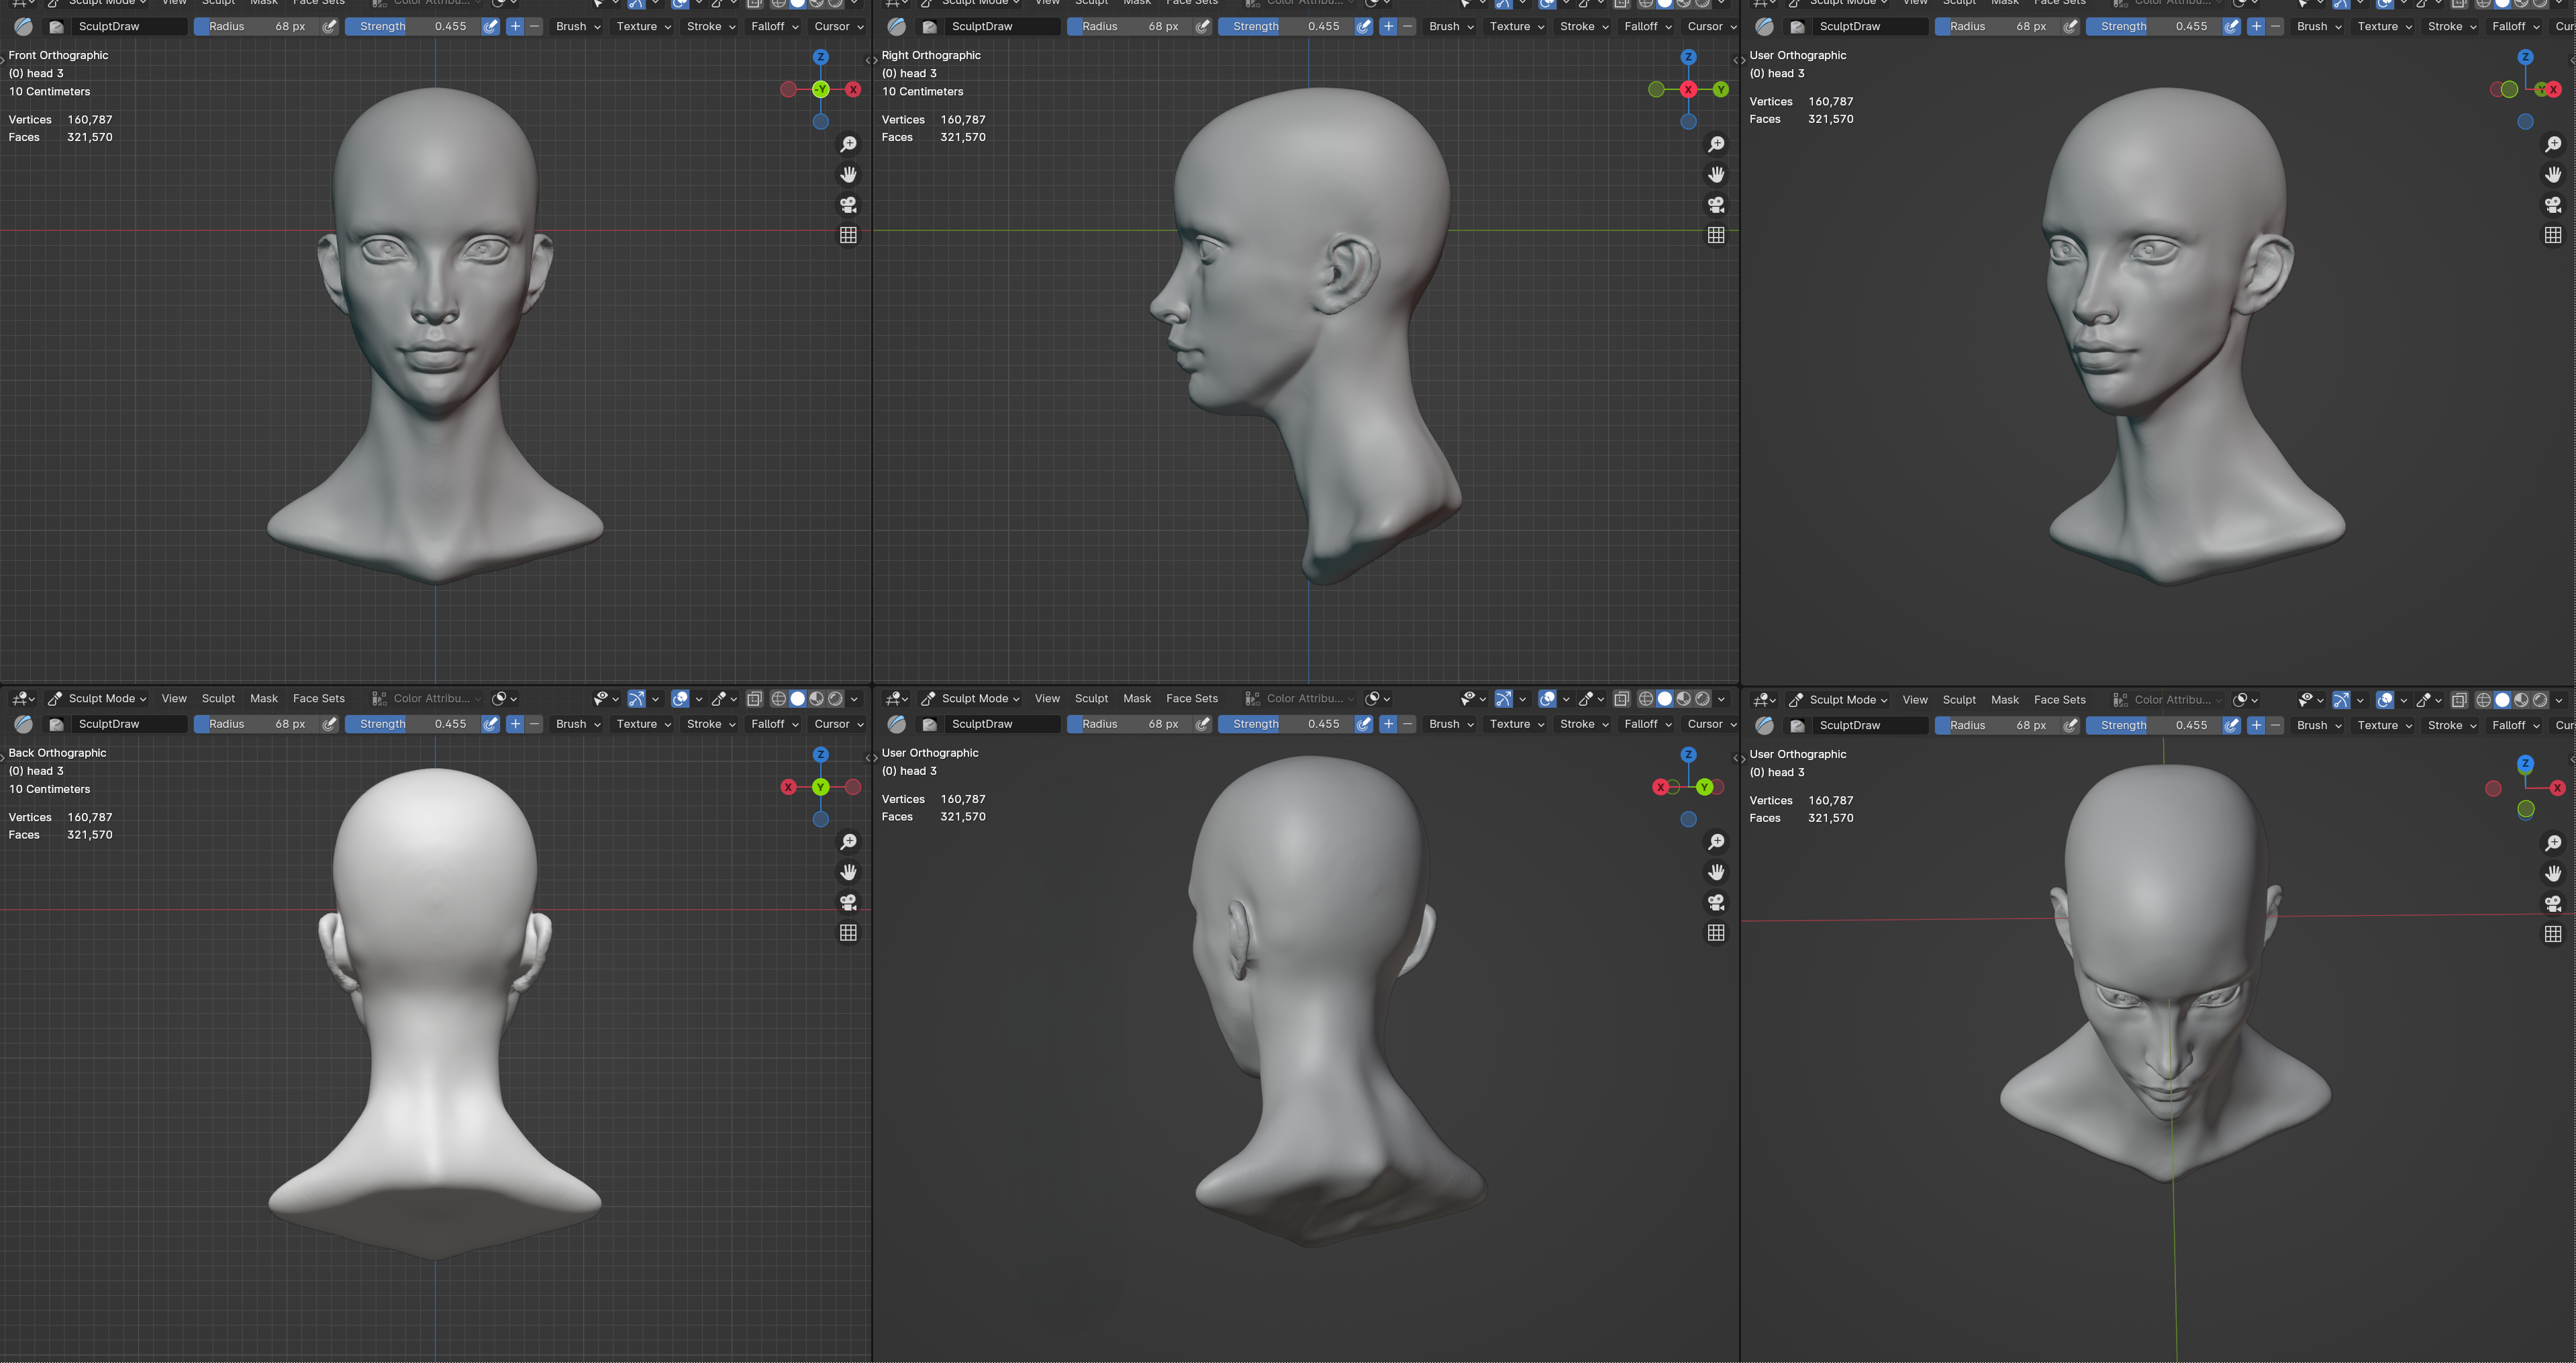
Task: Click zoom magnifier icon in Back Orthographic viewport
Action: pos(848,842)
